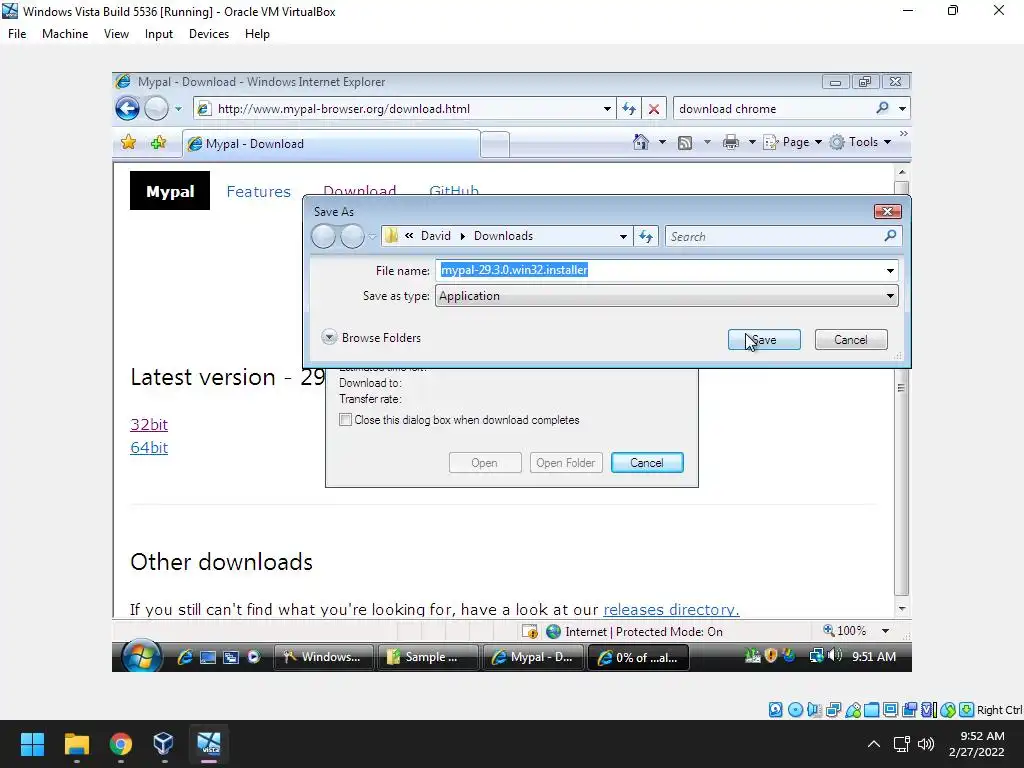Image resolution: width=1024 pixels, height=768 pixels.
Task: Click the host Windows Start button
Action: [x=32, y=744]
